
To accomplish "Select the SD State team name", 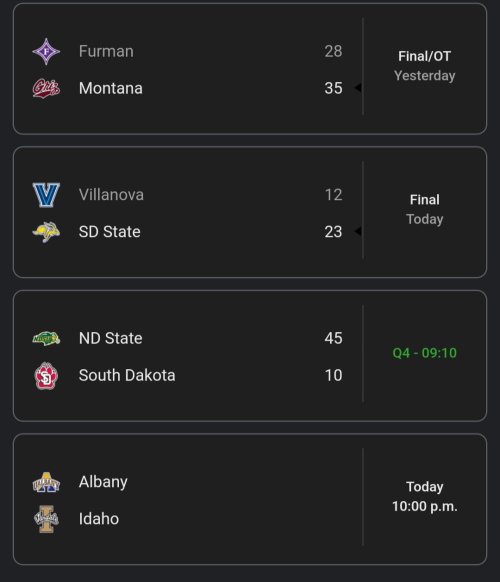I will (110, 232).
